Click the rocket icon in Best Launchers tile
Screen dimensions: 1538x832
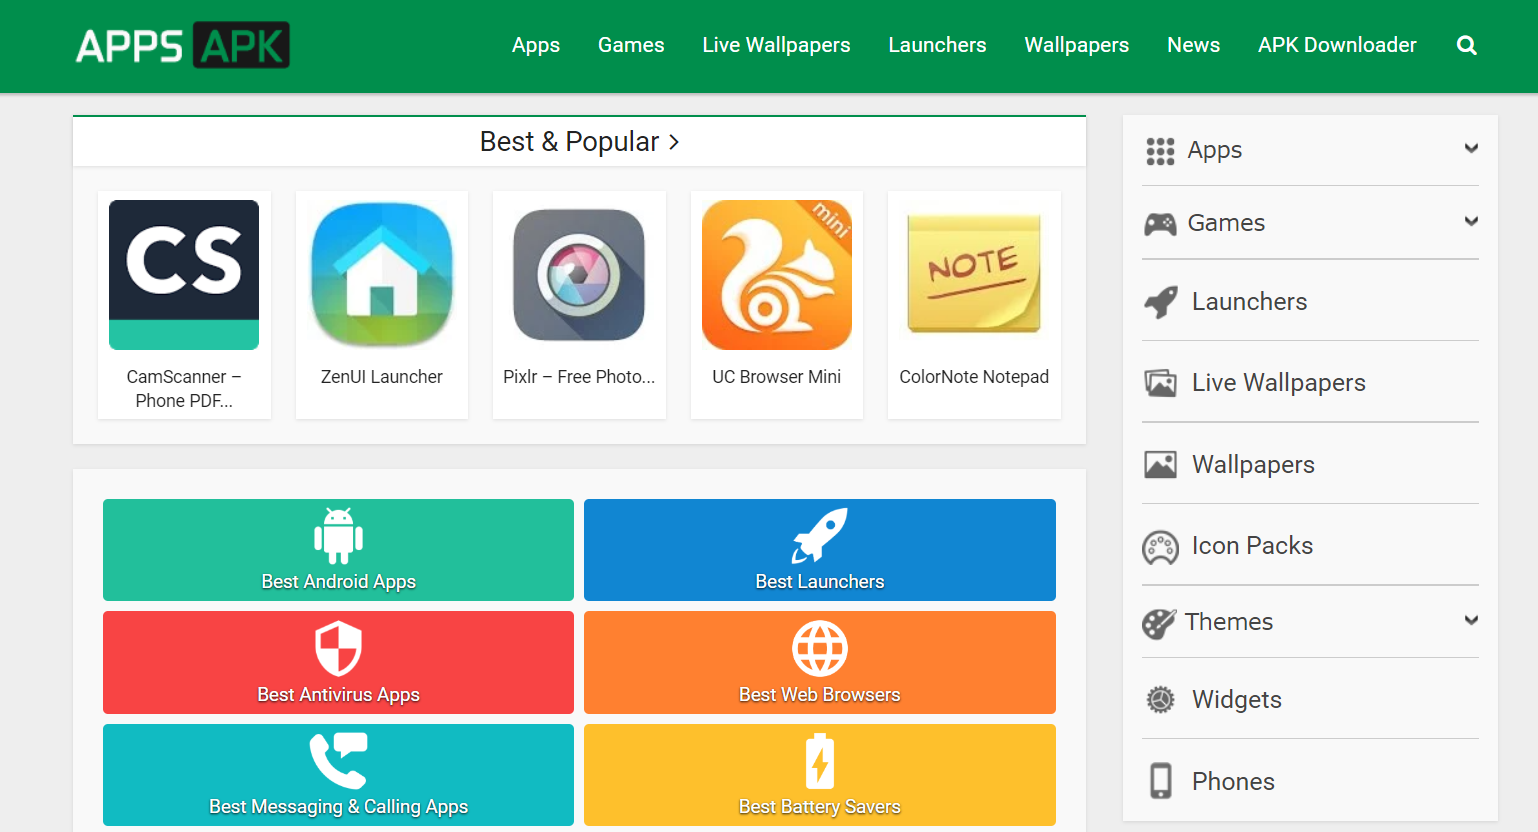point(820,535)
